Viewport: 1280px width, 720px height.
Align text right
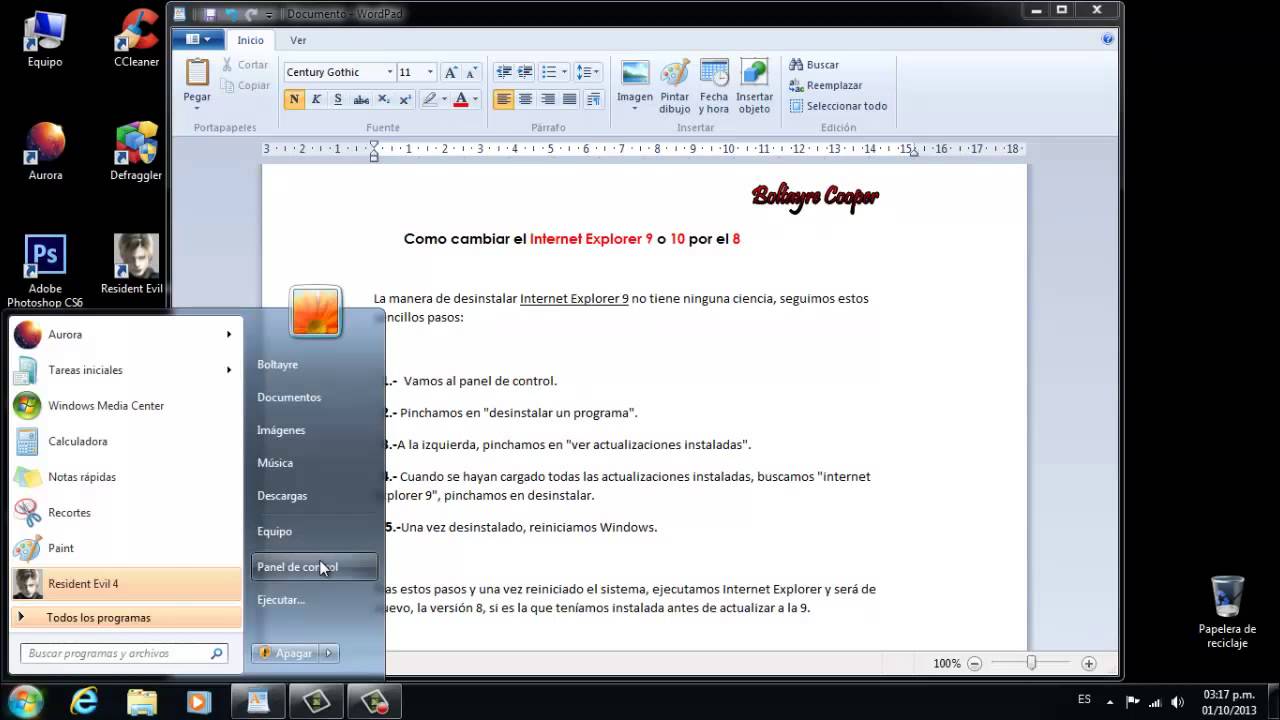(548, 99)
